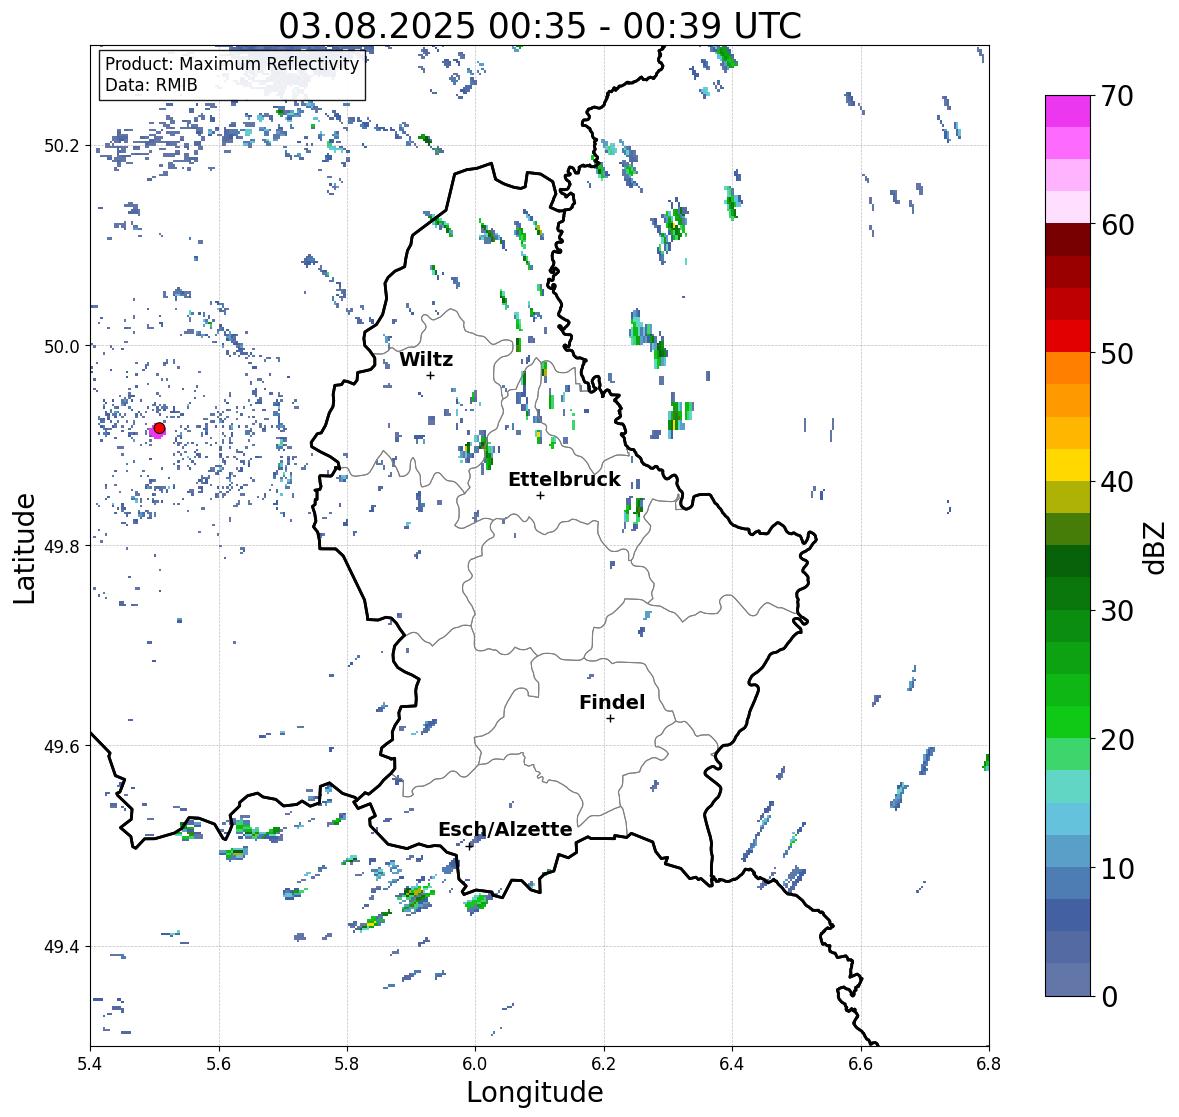Image resolution: width=1179 pixels, height=1117 pixels.
Task: Click the Findel city label
Action: pyautogui.click(x=612, y=702)
